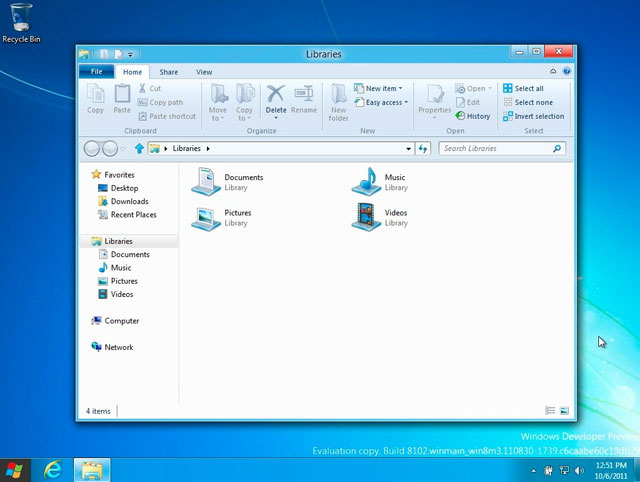640x482 pixels.
Task: Click the Cut scissors command
Action: click(150, 88)
